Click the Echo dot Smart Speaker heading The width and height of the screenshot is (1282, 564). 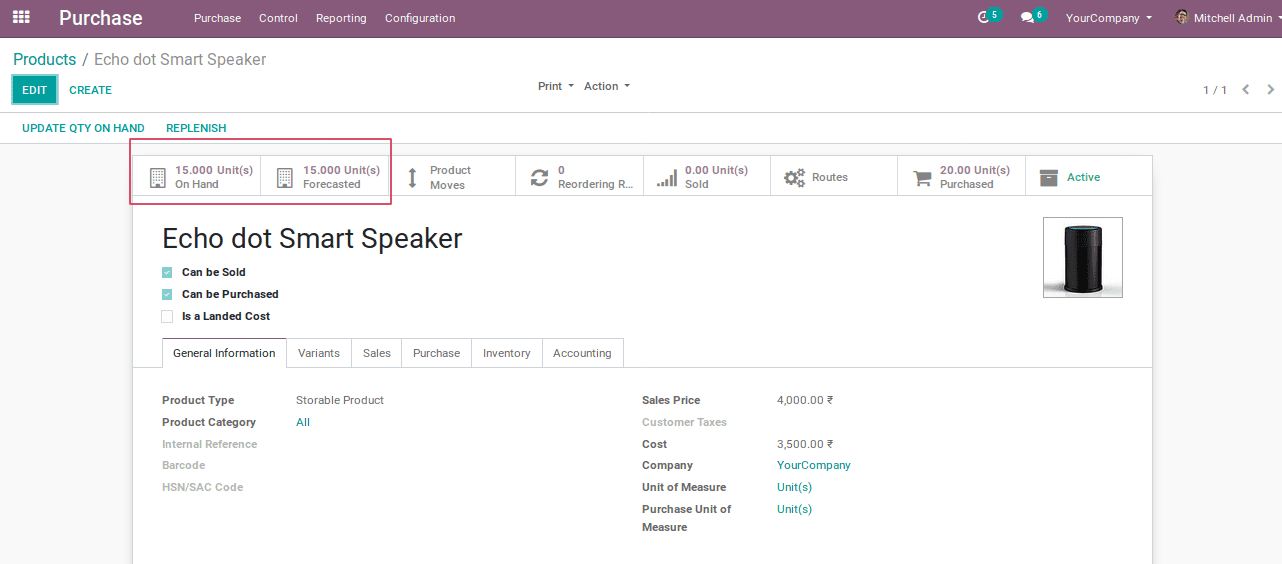pyautogui.click(x=312, y=239)
